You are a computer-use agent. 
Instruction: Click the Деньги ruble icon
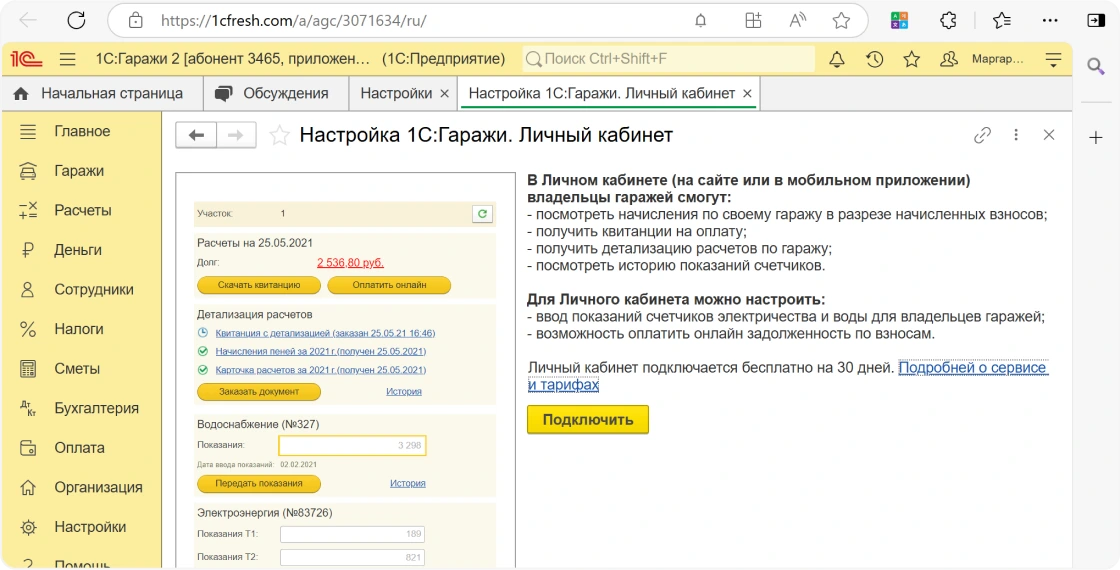click(x=28, y=250)
